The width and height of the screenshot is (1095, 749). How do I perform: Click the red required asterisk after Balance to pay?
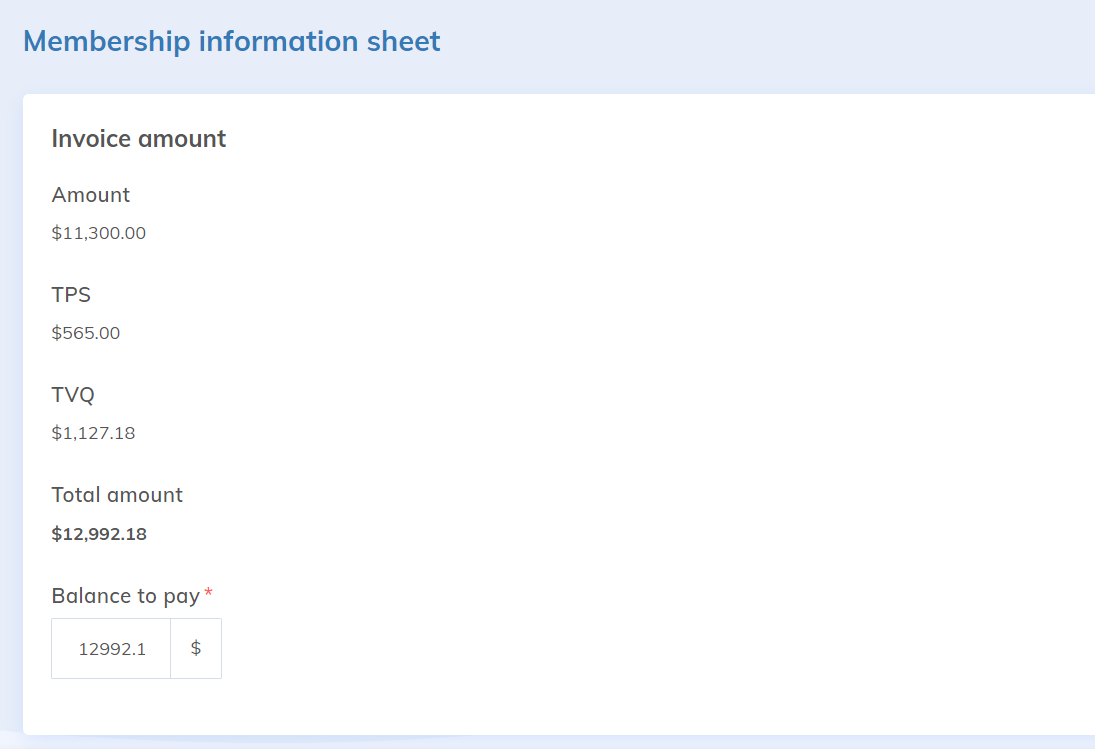point(208,595)
